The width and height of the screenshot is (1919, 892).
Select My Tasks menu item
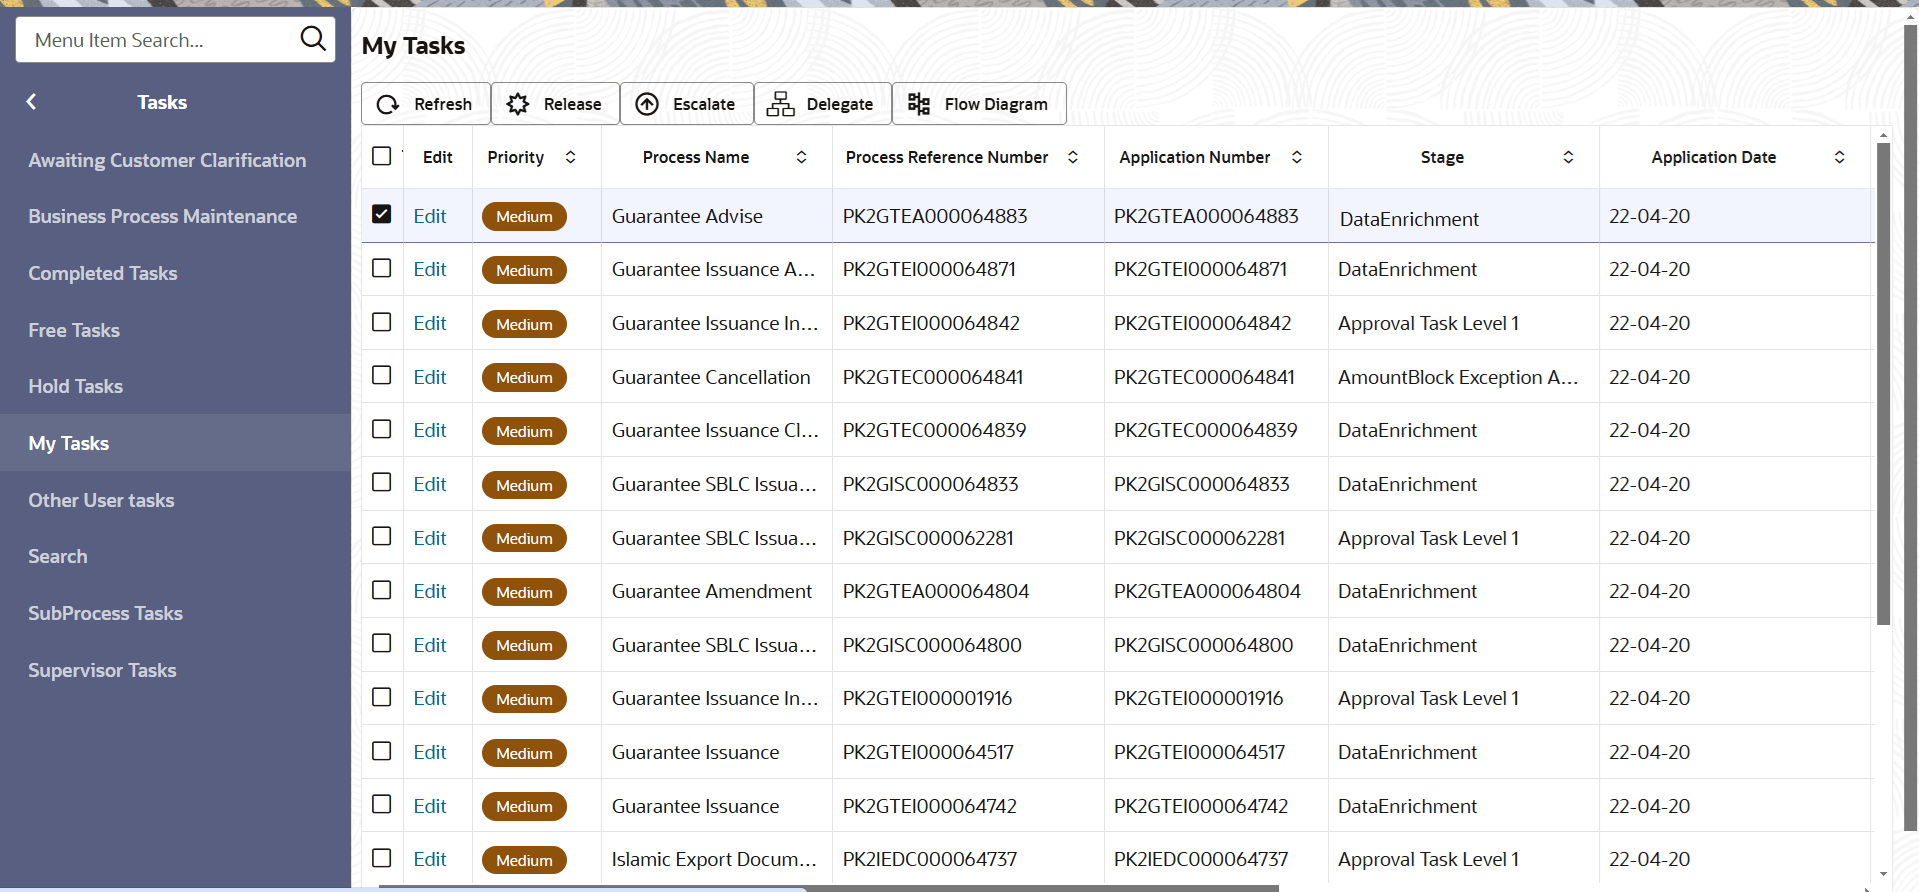click(69, 443)
